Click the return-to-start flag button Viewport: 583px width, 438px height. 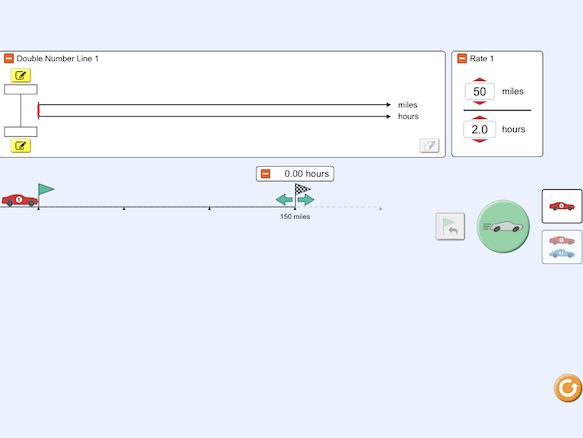point(450,226)
